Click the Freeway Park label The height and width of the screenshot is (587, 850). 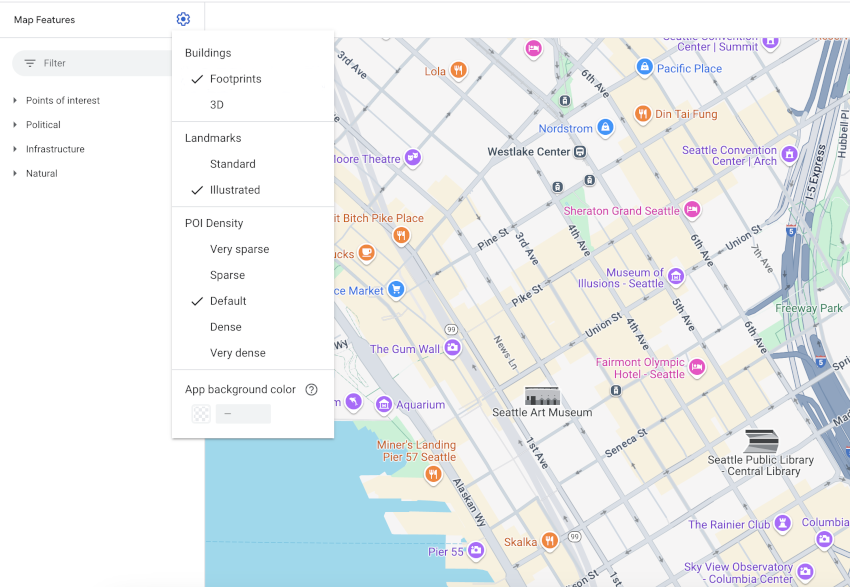point(809,308)
